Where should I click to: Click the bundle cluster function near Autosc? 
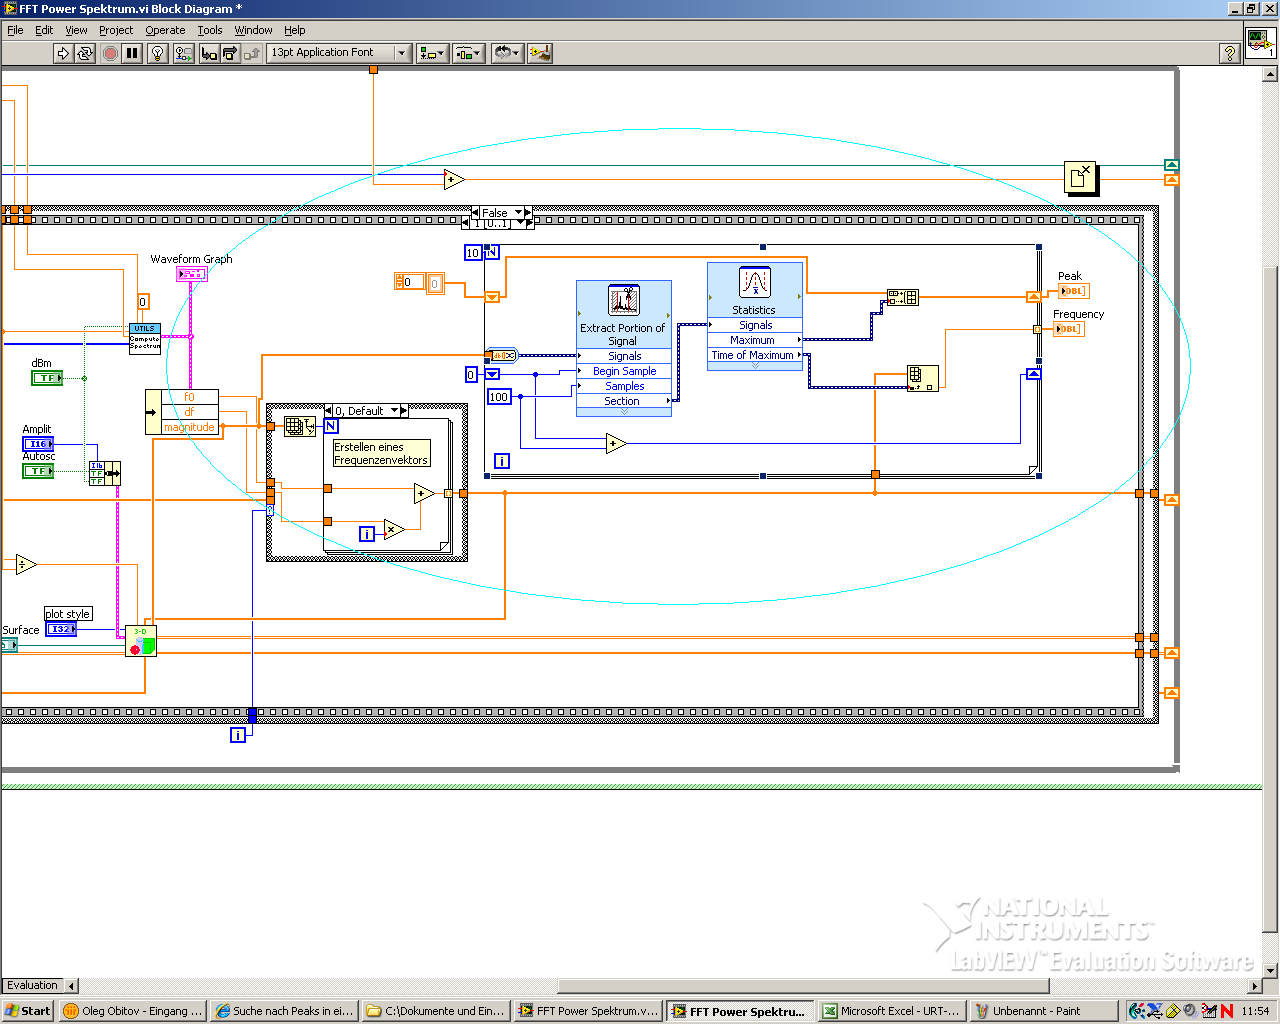(x=105, y=474)
